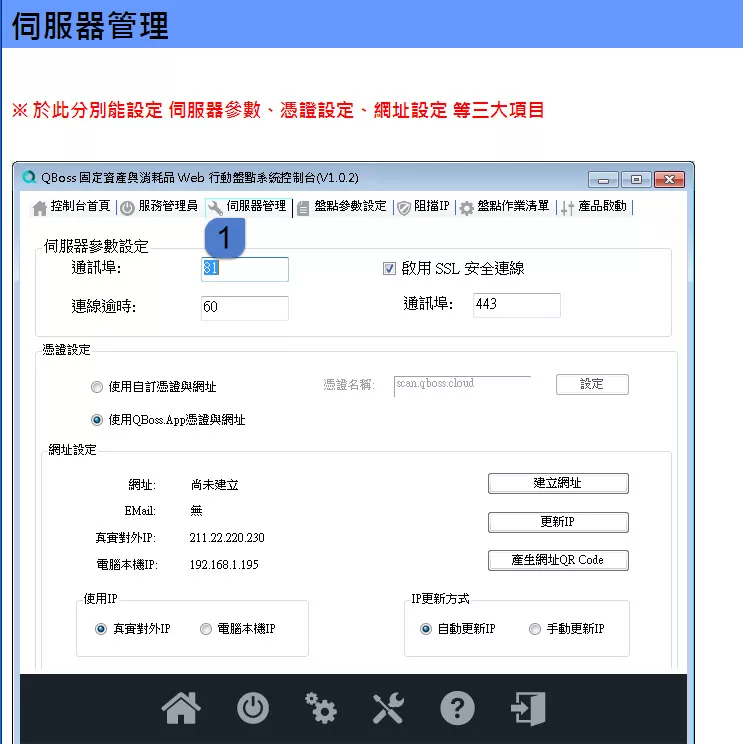Select 手動更新IP radio option
Image resolution: width=743 pixels, height=744 pixels.
[535, 629]
